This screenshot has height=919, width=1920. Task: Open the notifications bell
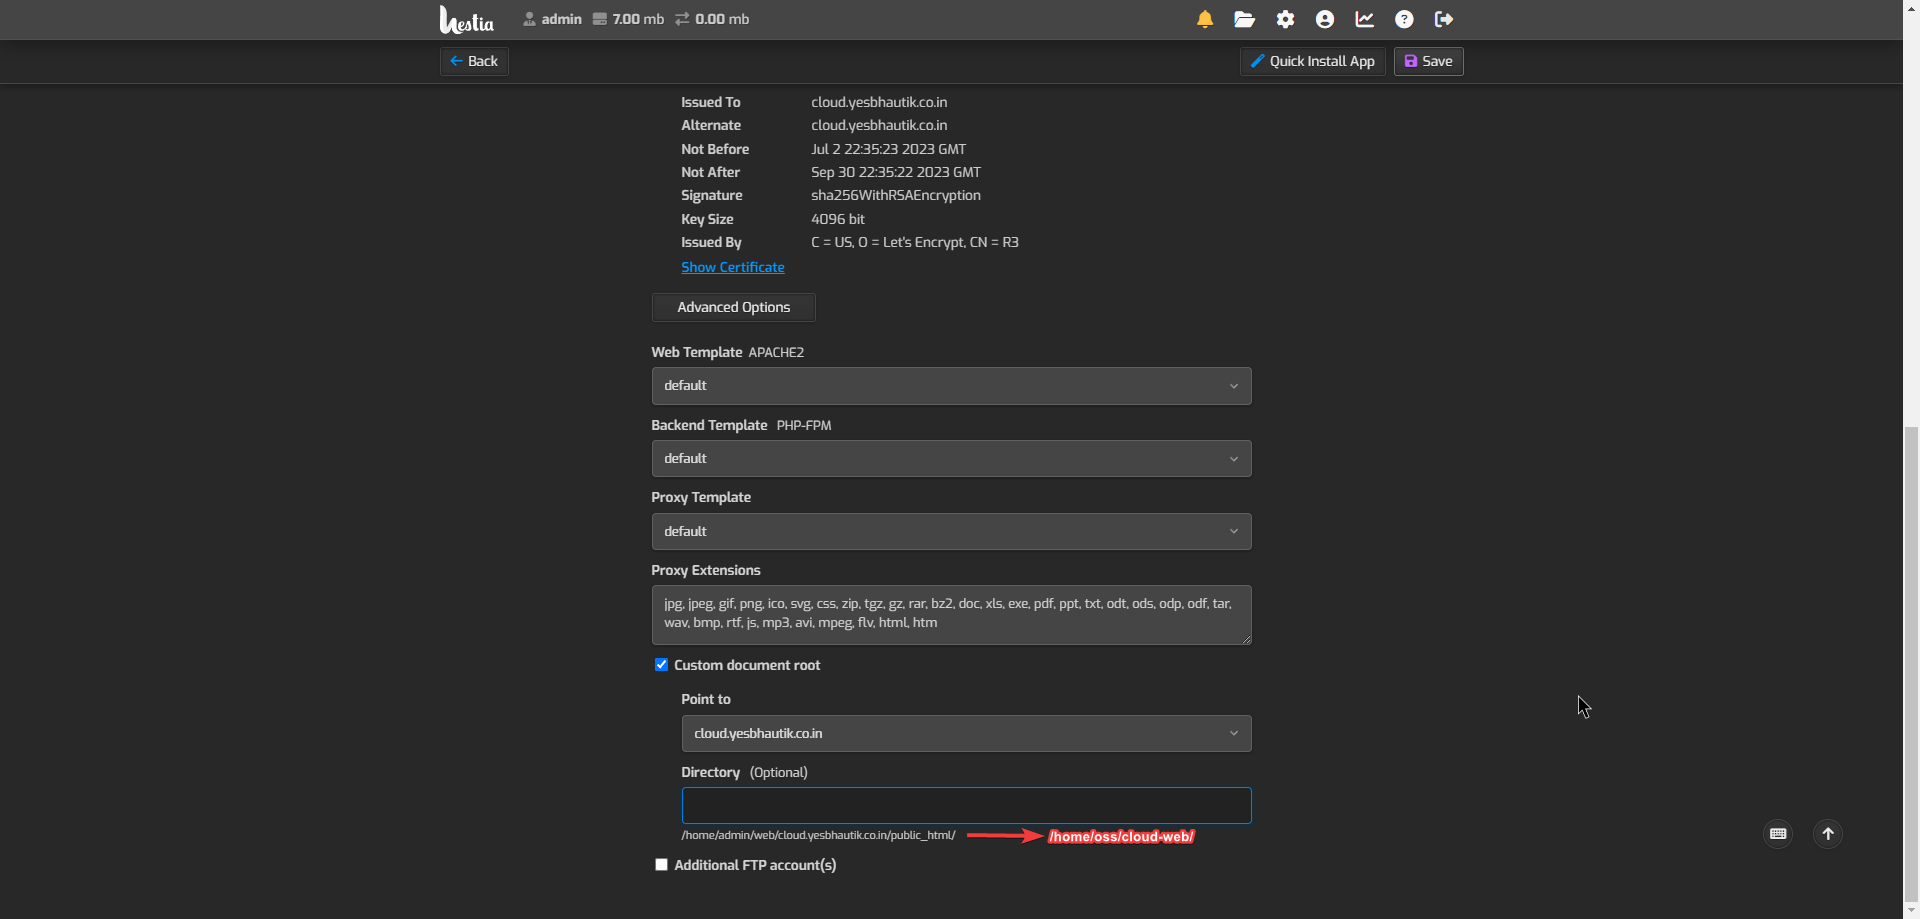pyautogui.click(x=1205, y=19)
